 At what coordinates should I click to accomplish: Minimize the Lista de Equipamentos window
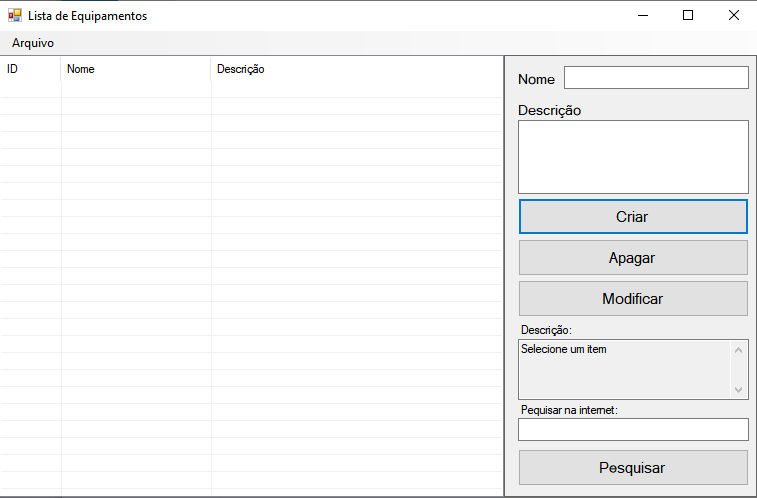coord(641,16)
